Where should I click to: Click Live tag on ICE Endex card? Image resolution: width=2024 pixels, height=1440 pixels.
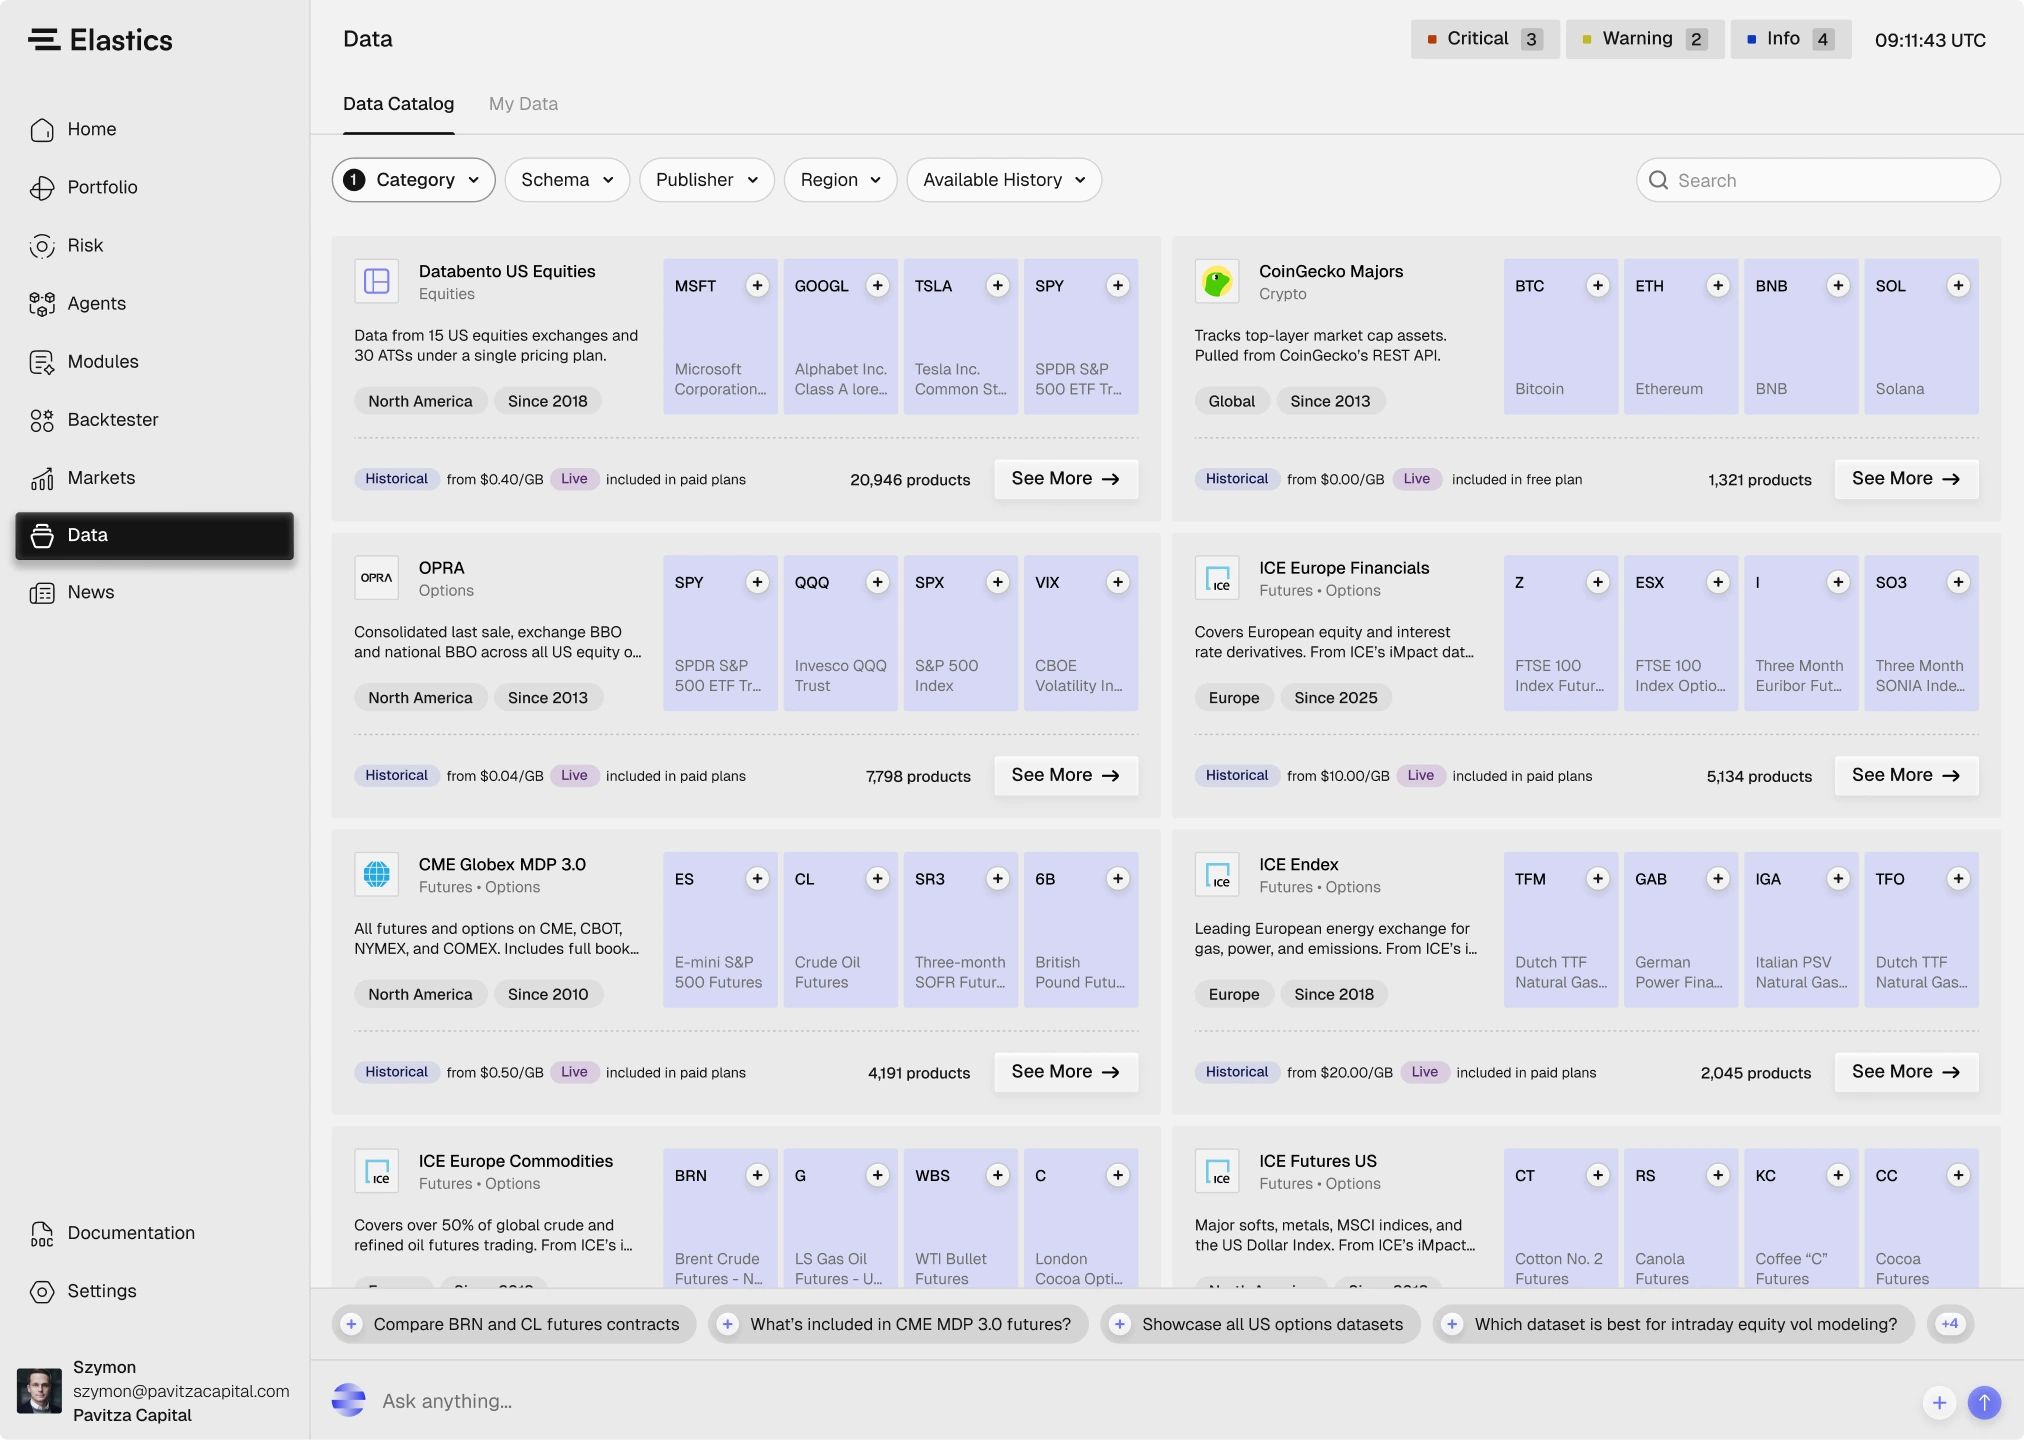click(1424, 1072)
